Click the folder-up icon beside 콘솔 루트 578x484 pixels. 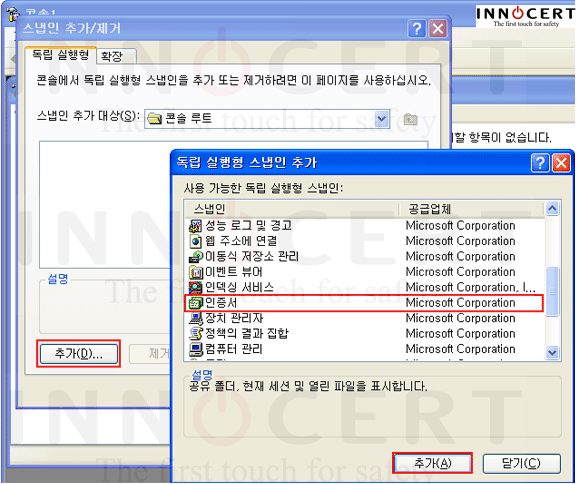(x=410, y=119)
